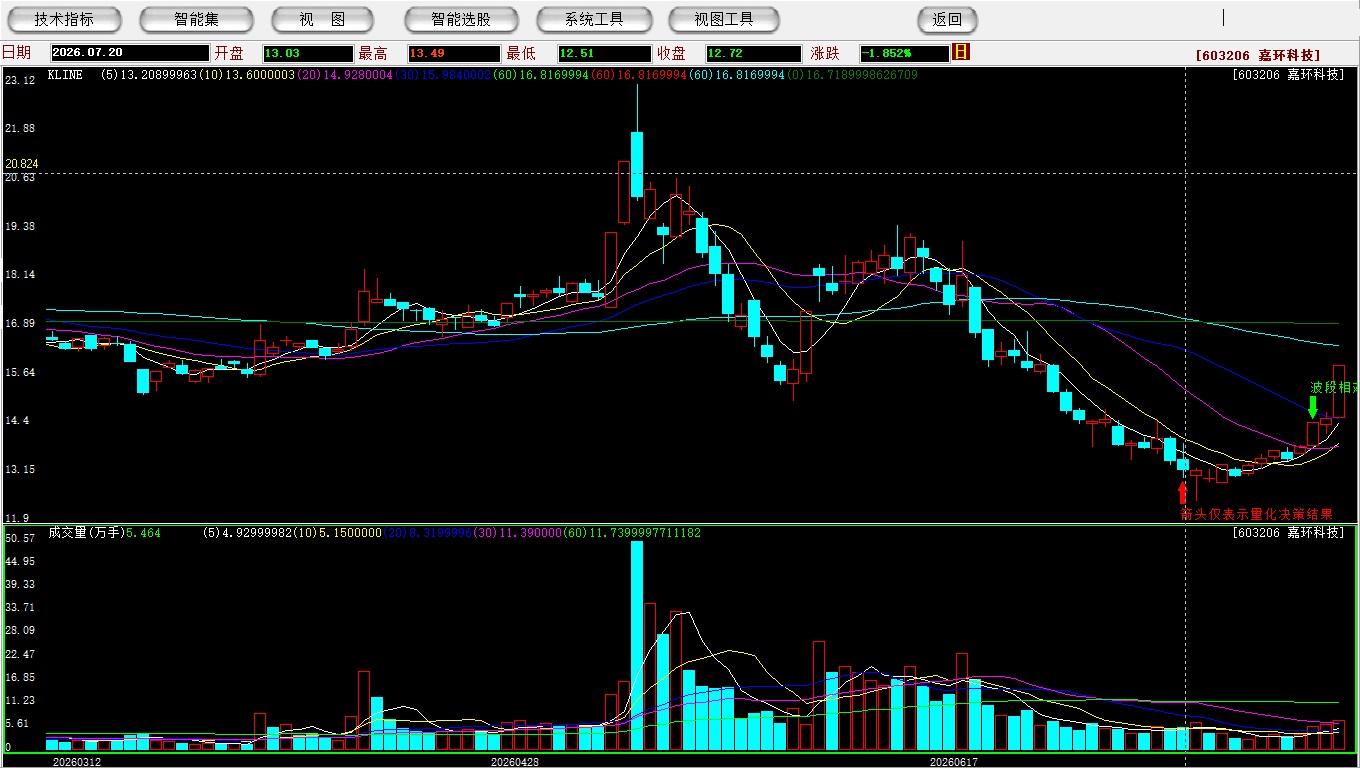This screenshot has width=1360, height=768.
Task: Click the 50.57 volume axis label
Action: point(20,538)
